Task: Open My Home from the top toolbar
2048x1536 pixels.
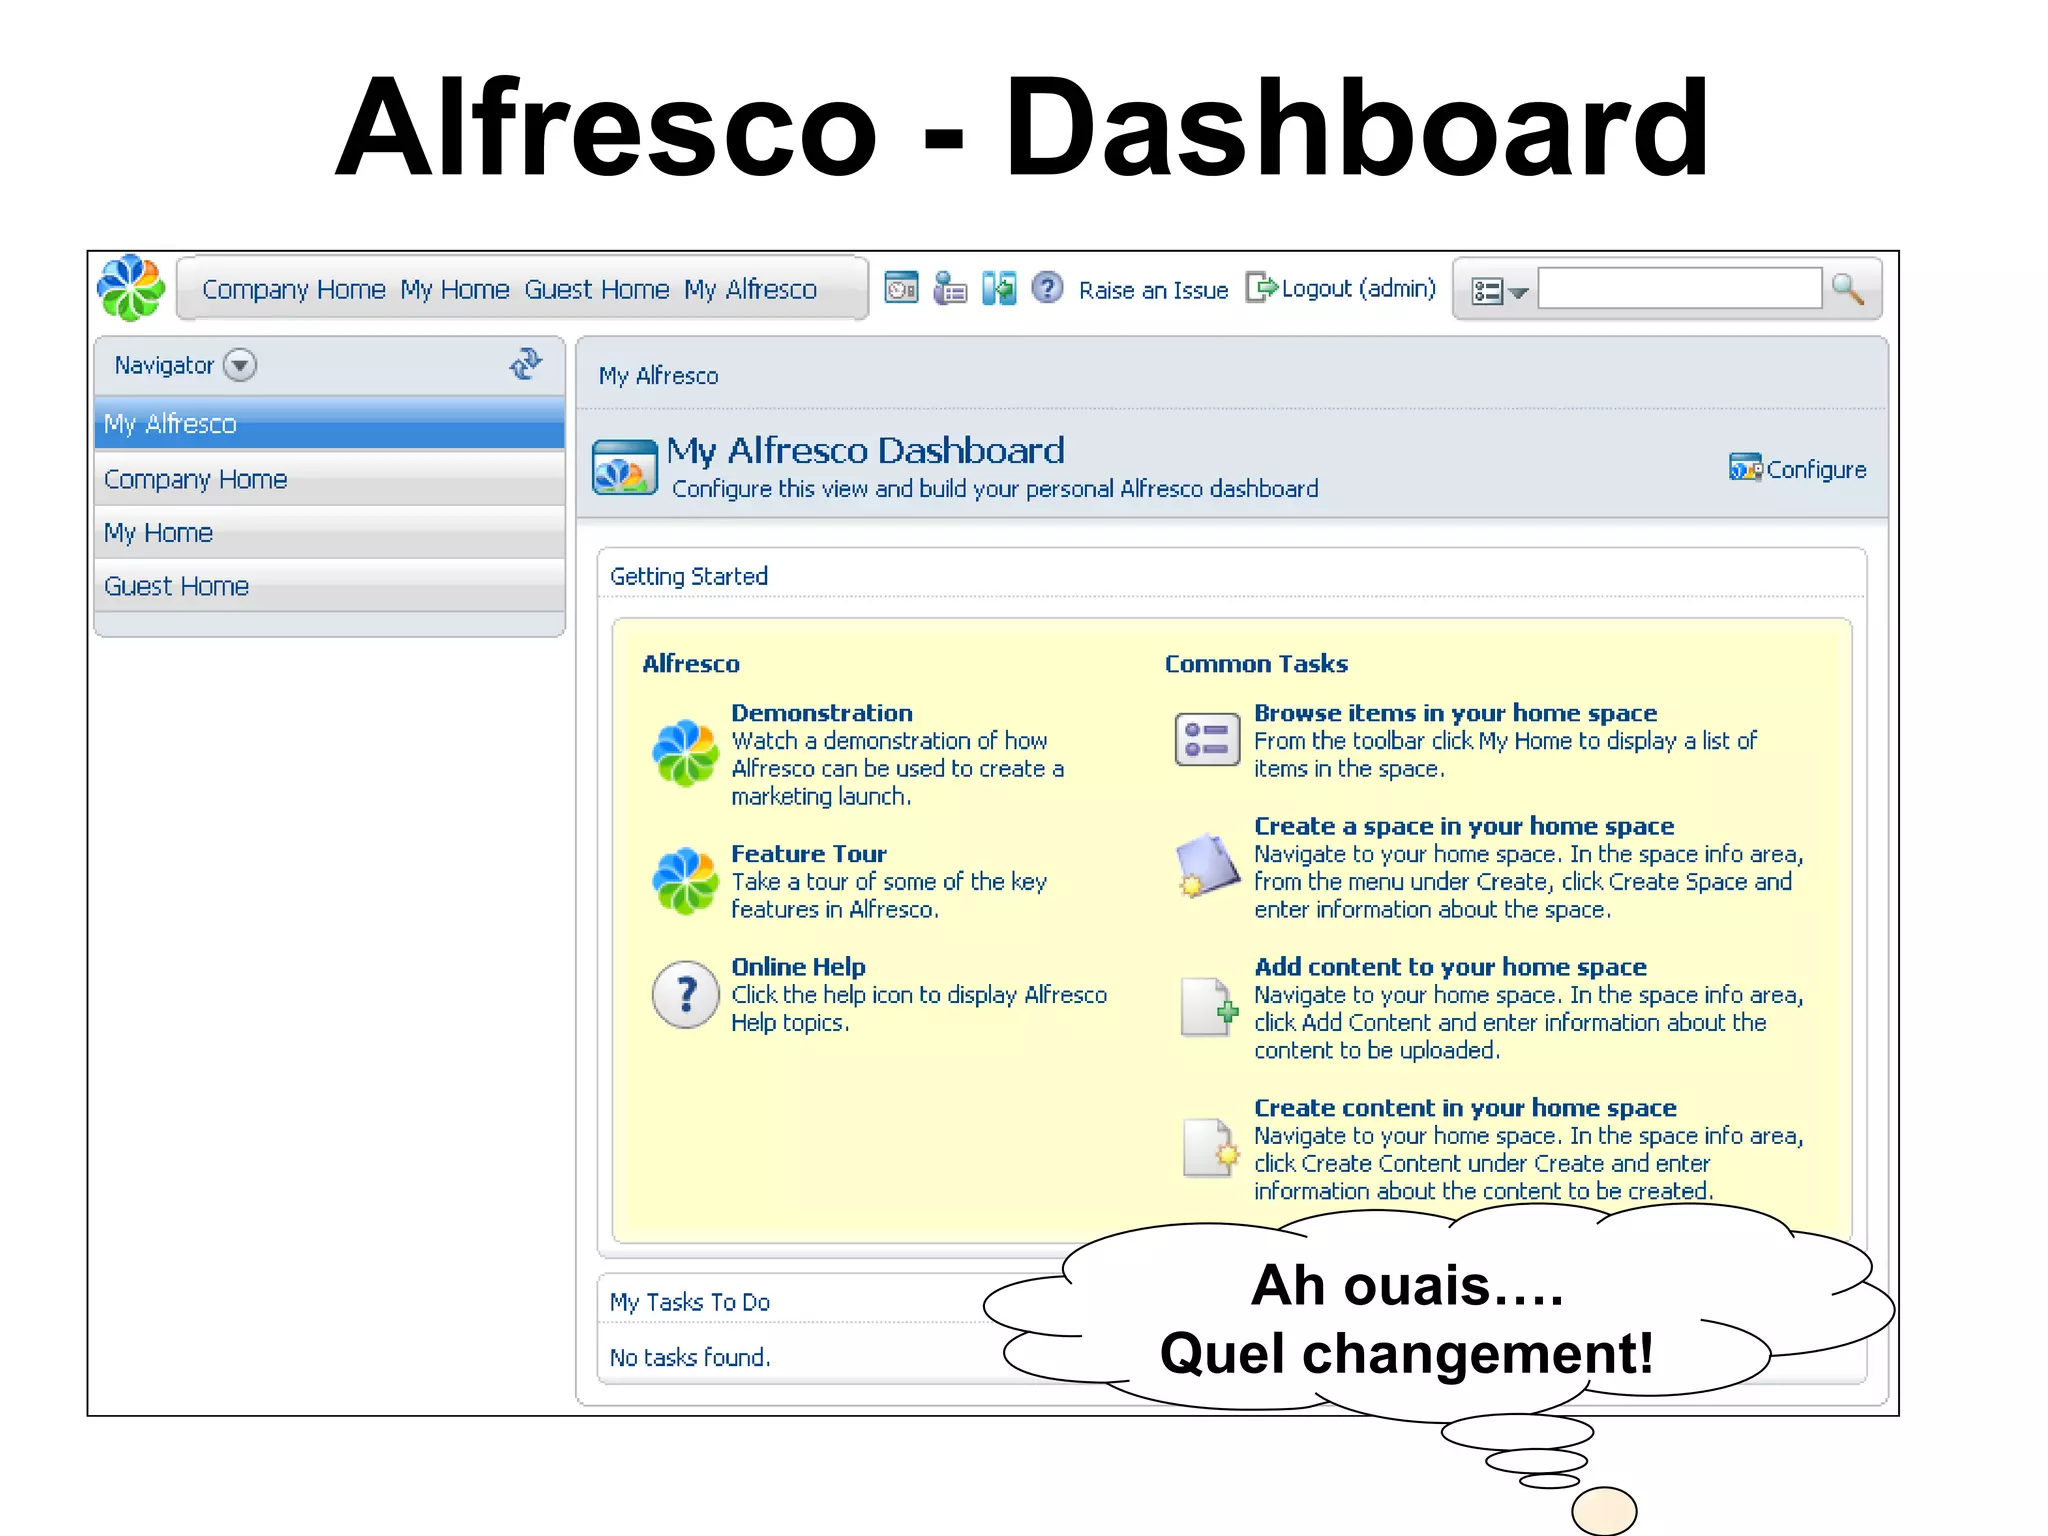Action: pos(455,290)
